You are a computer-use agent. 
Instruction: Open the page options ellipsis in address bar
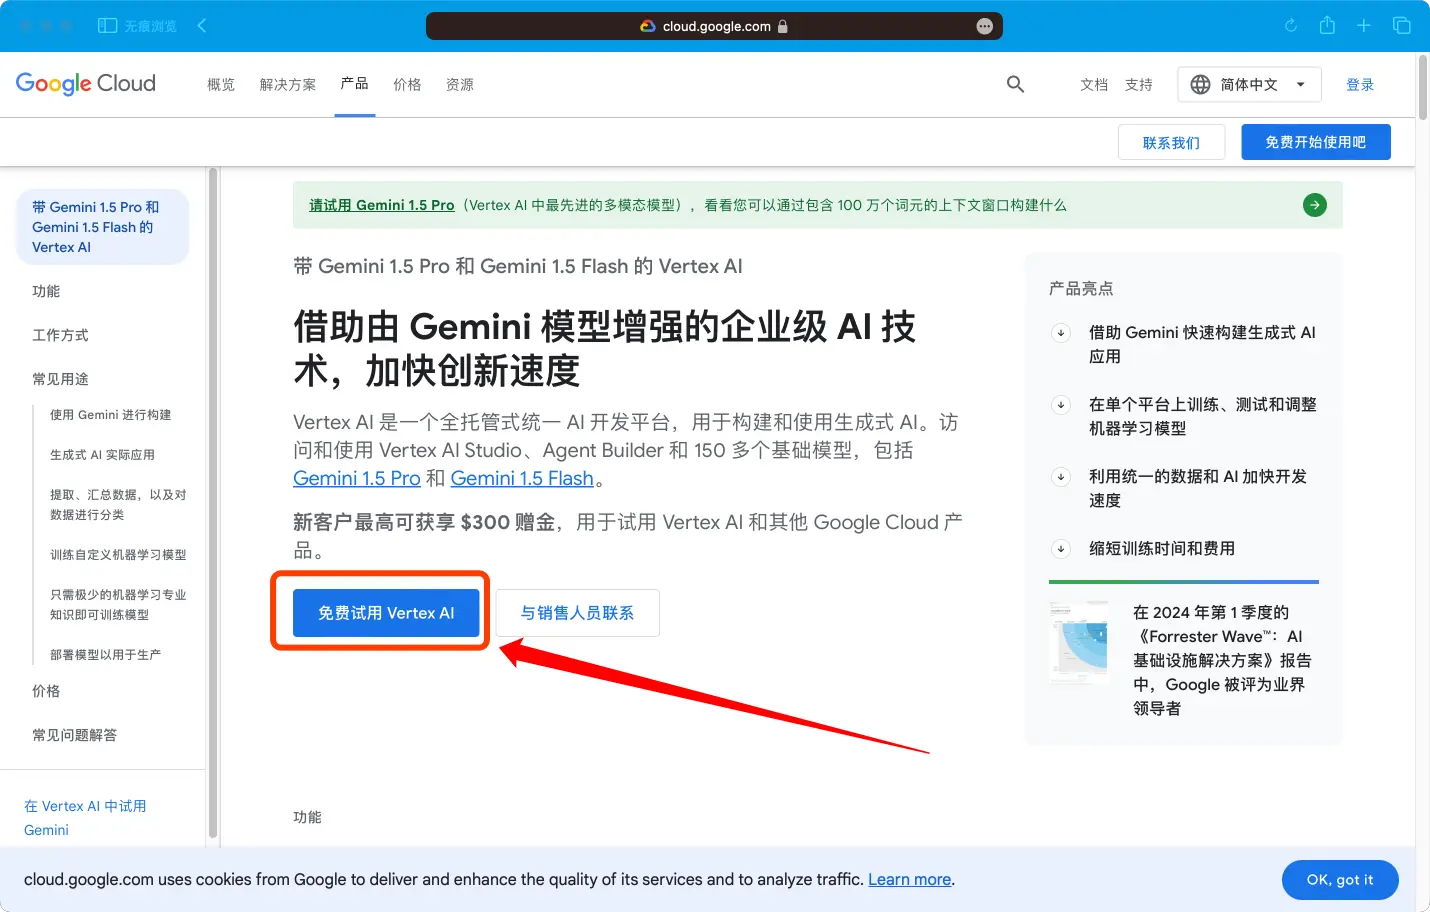point(985,26)
